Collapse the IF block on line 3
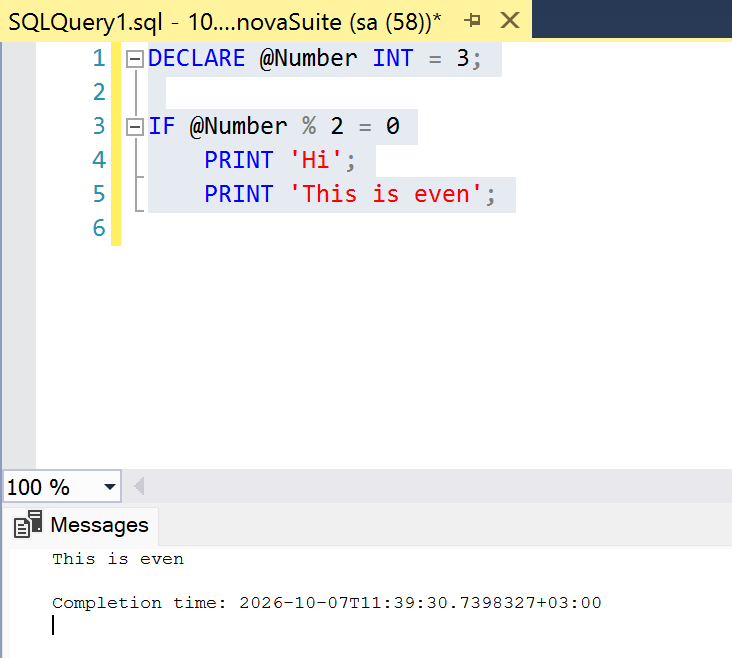The image size is (732, 658). tap(135, 127)
